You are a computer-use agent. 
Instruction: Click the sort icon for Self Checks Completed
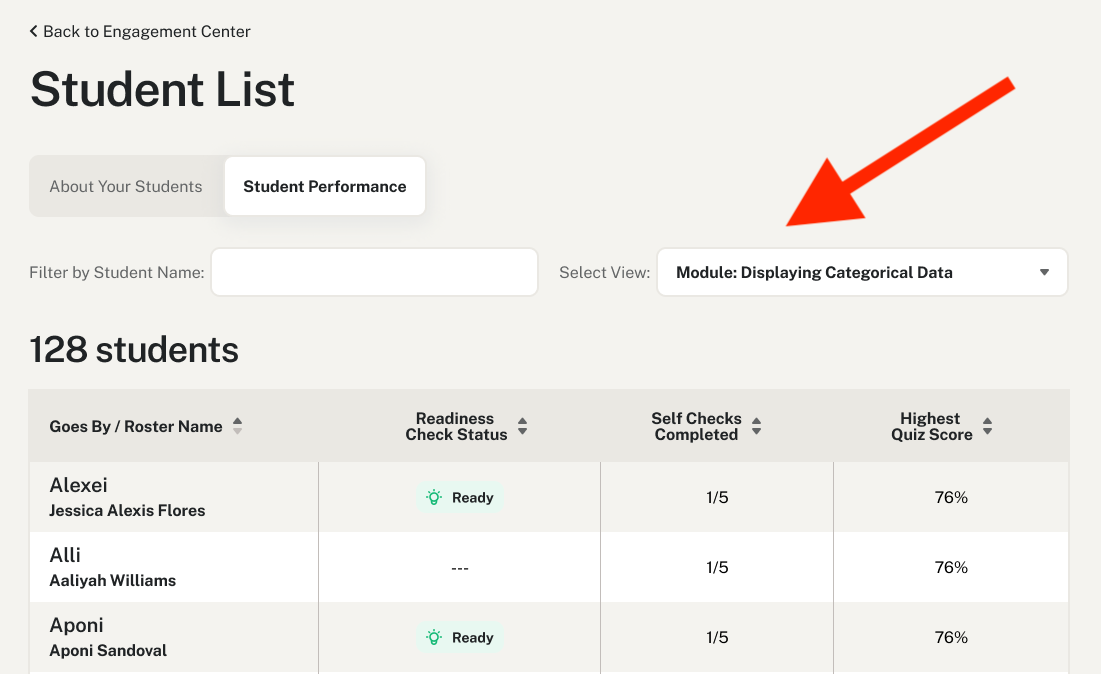(x=757, y=425)
